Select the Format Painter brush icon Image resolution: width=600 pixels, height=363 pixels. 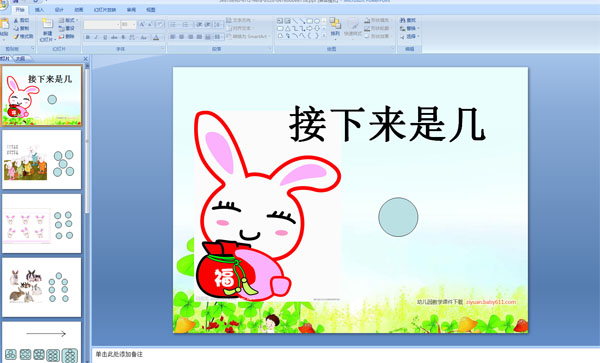(16, 37)
